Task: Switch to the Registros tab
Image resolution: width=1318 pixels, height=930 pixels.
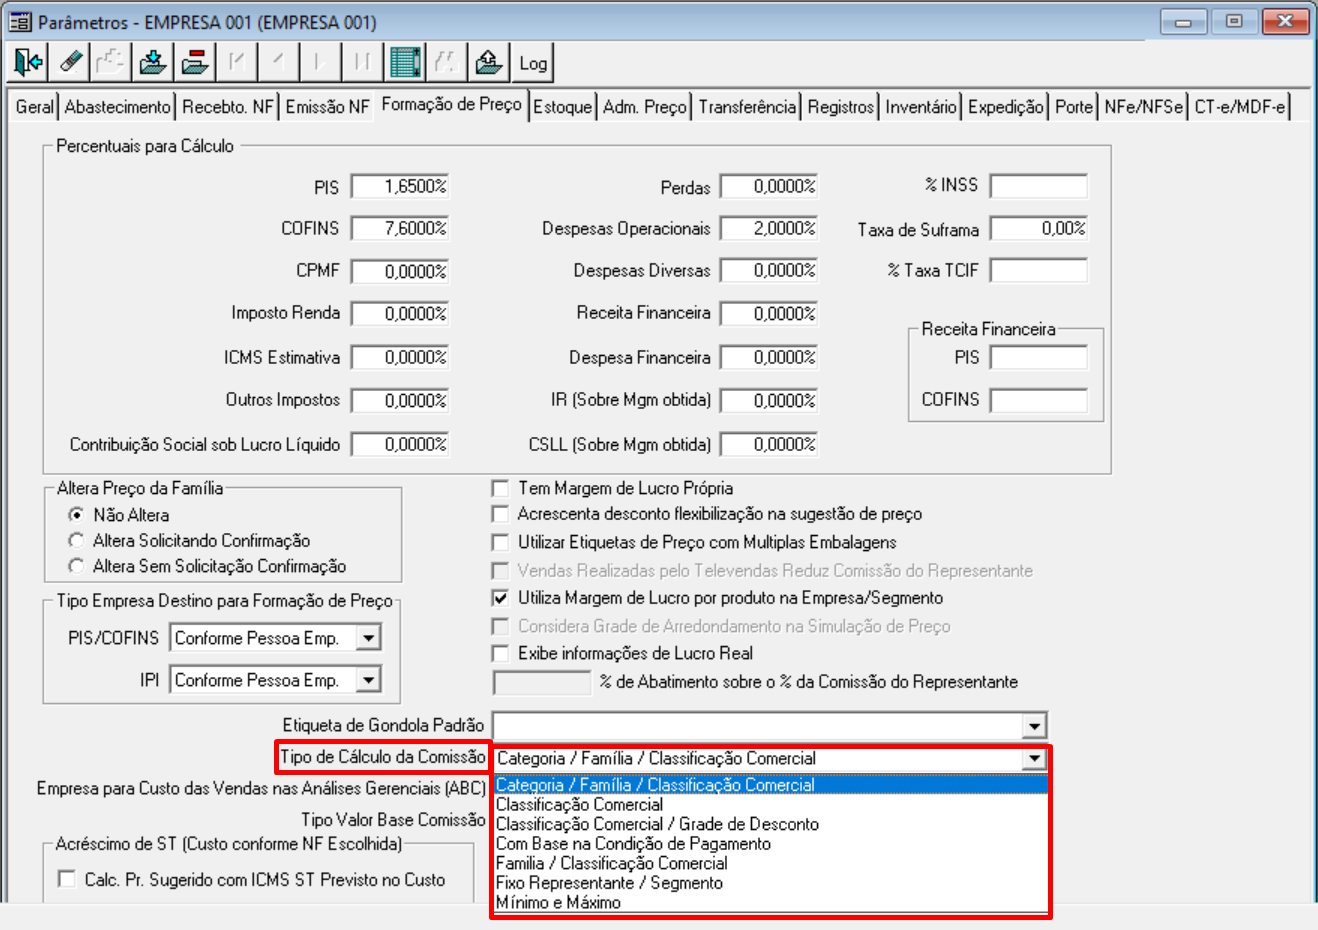Action: (841, 107)
